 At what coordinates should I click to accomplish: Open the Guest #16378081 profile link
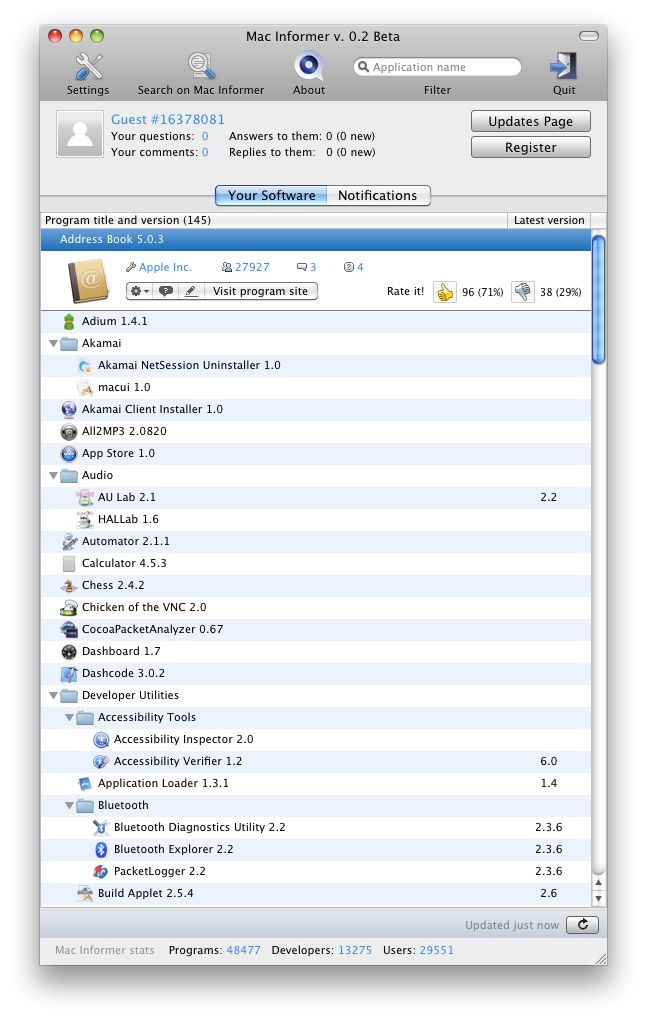168,120
